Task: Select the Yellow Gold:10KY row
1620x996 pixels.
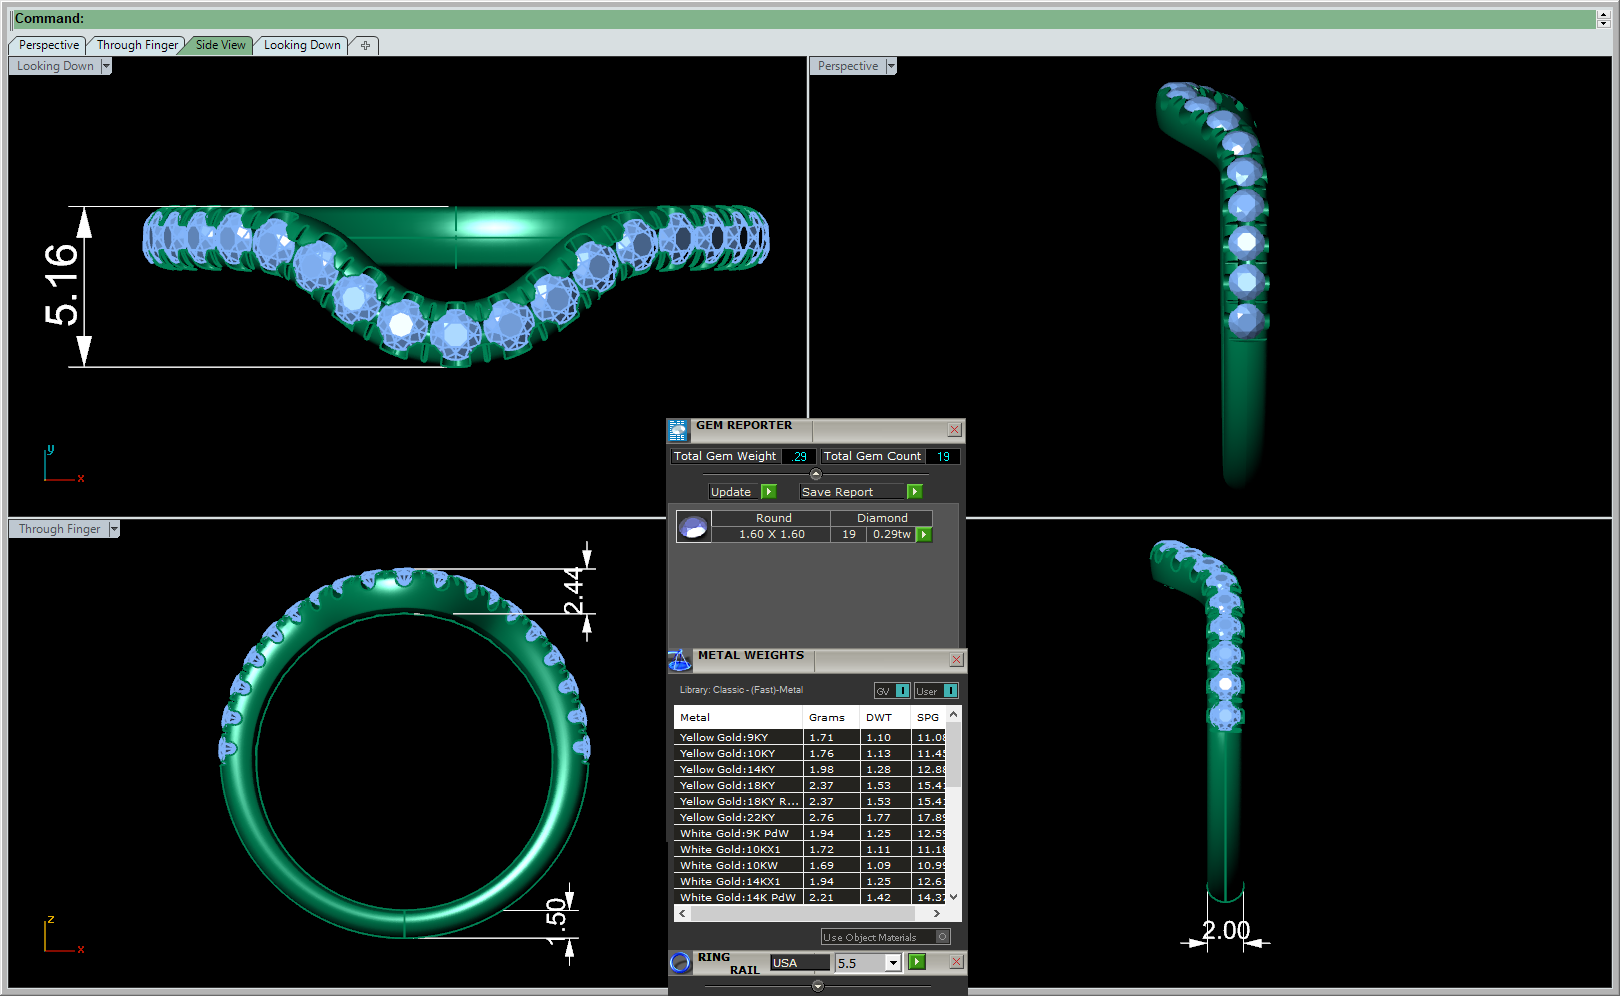Action: tap(810, 753)
